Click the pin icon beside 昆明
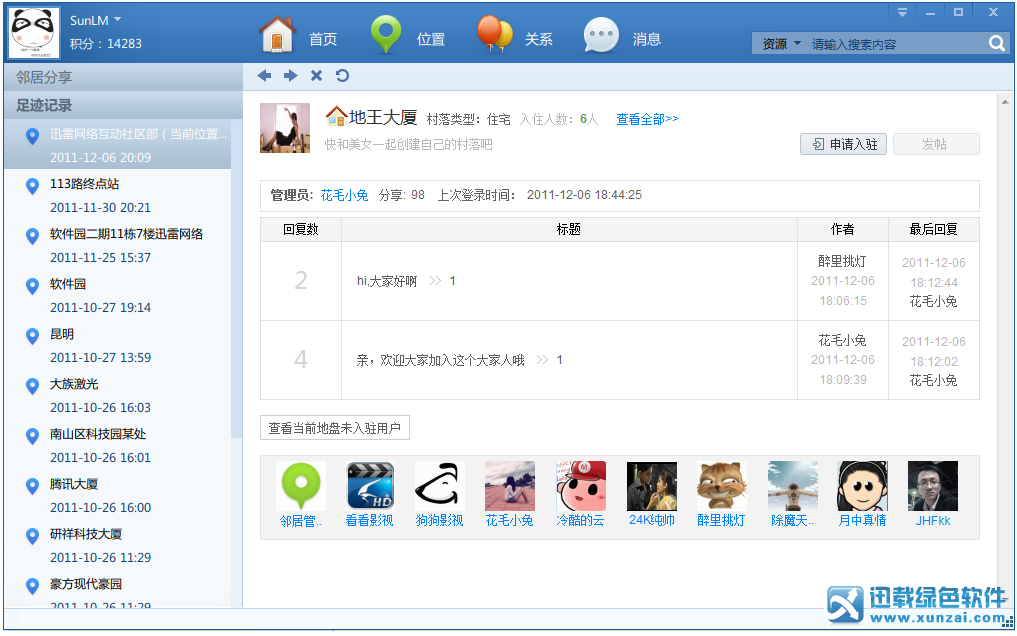 (x=32, y=336)
